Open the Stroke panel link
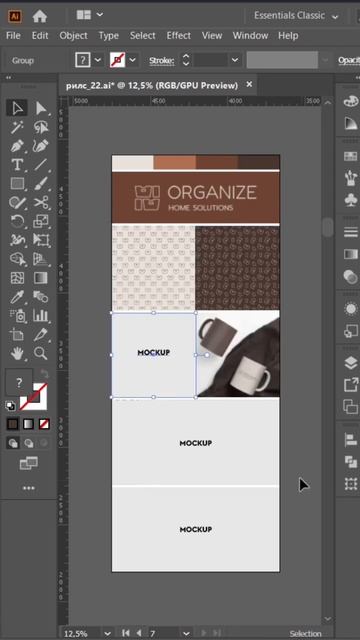Screen dimensions: 360x640 pyautogui.click(x=162, y=61)
